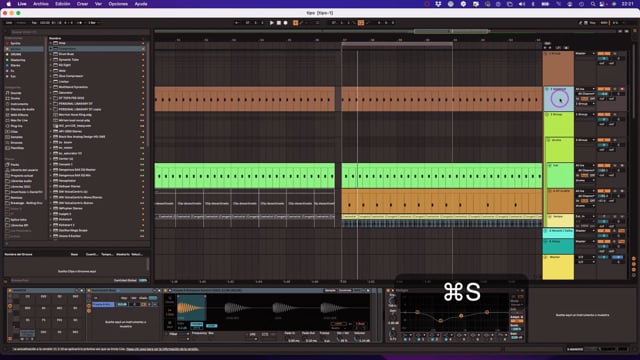Image resolution: width=640 pixels, height=360 pixels.
Task: Click the macOS Spotlight search icon
Action: 593,4
